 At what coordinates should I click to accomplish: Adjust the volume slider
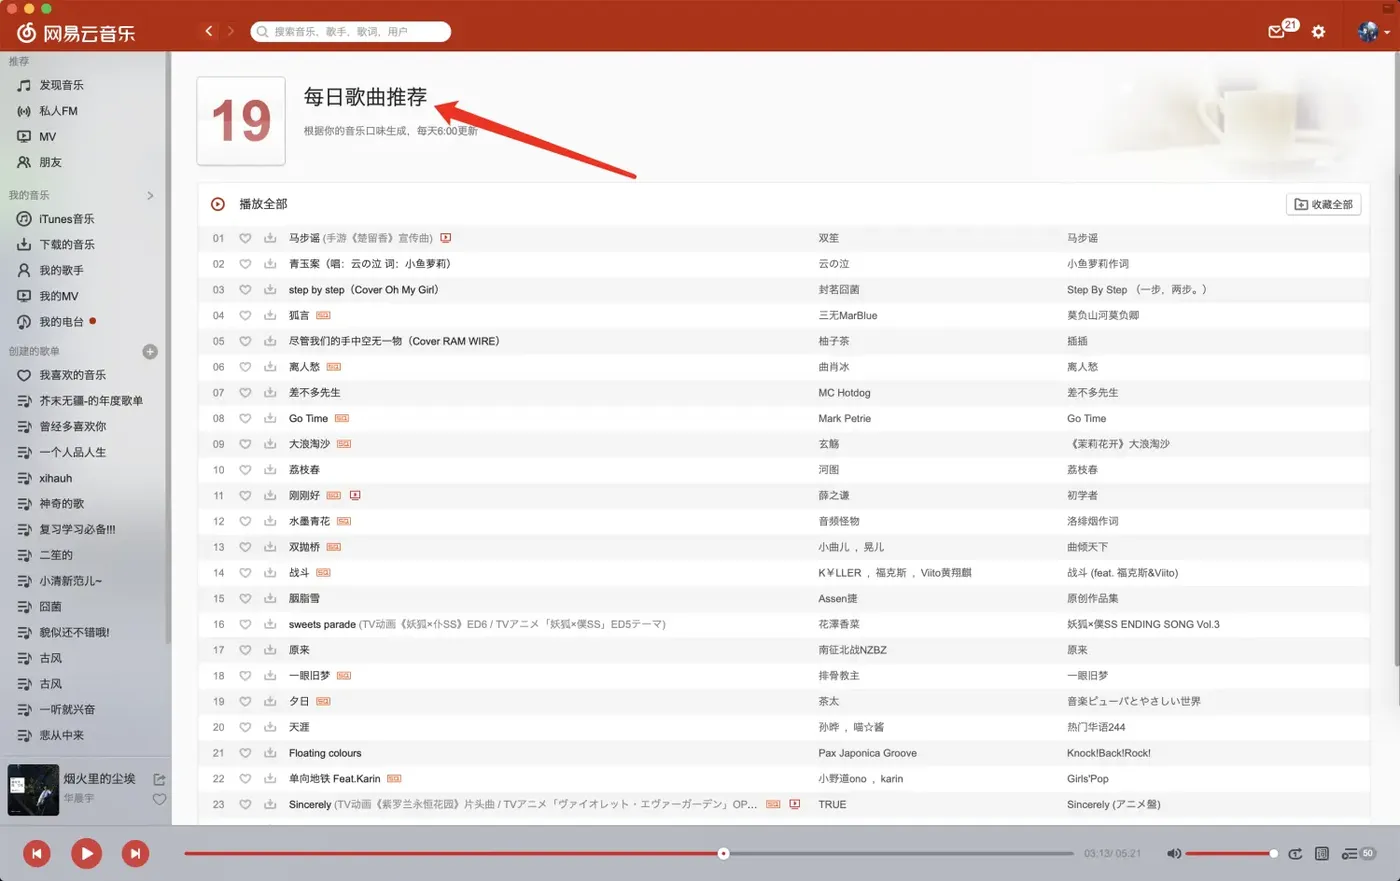pos(1232,854)
